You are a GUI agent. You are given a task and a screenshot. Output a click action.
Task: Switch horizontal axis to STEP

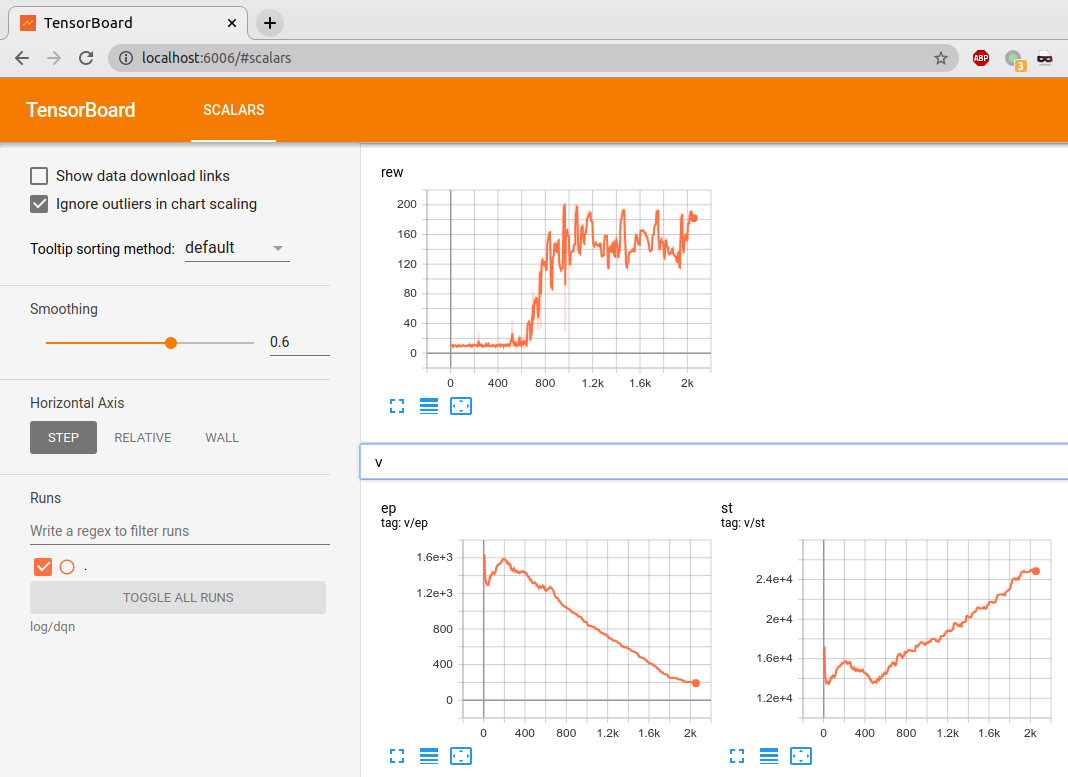(x=63, y=438)
